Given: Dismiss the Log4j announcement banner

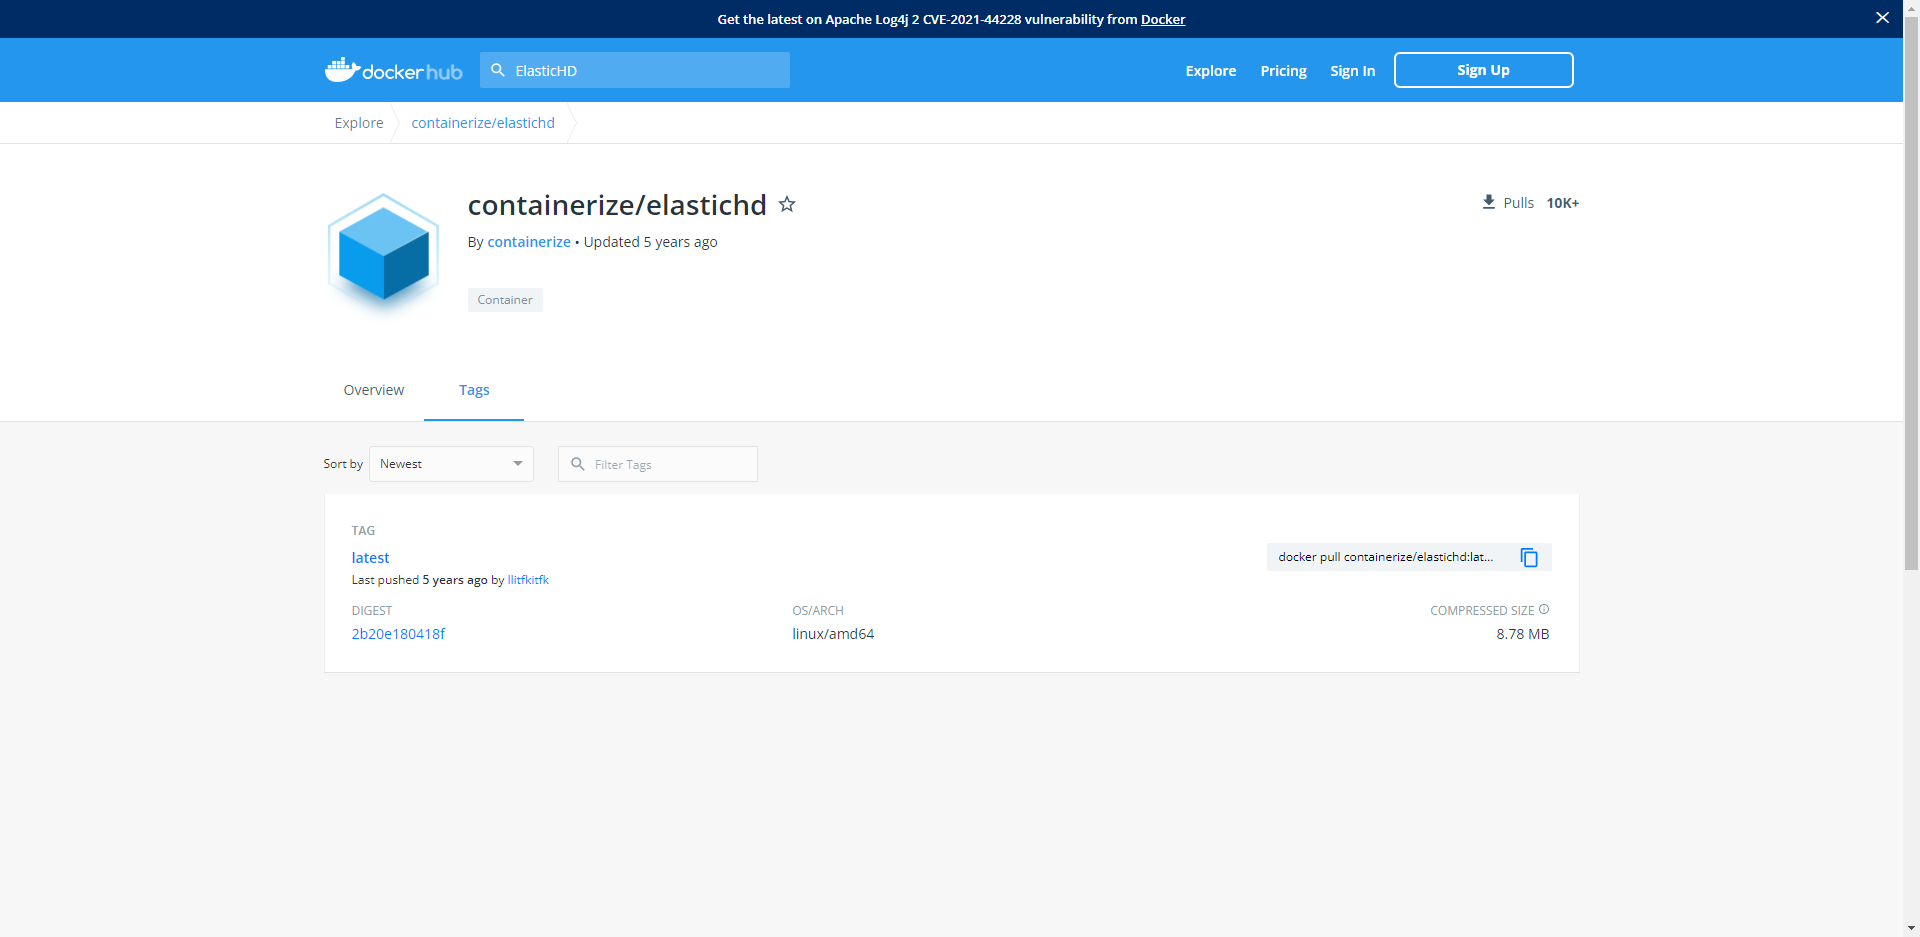Looking at the screenshot, I should [1882, 18].
